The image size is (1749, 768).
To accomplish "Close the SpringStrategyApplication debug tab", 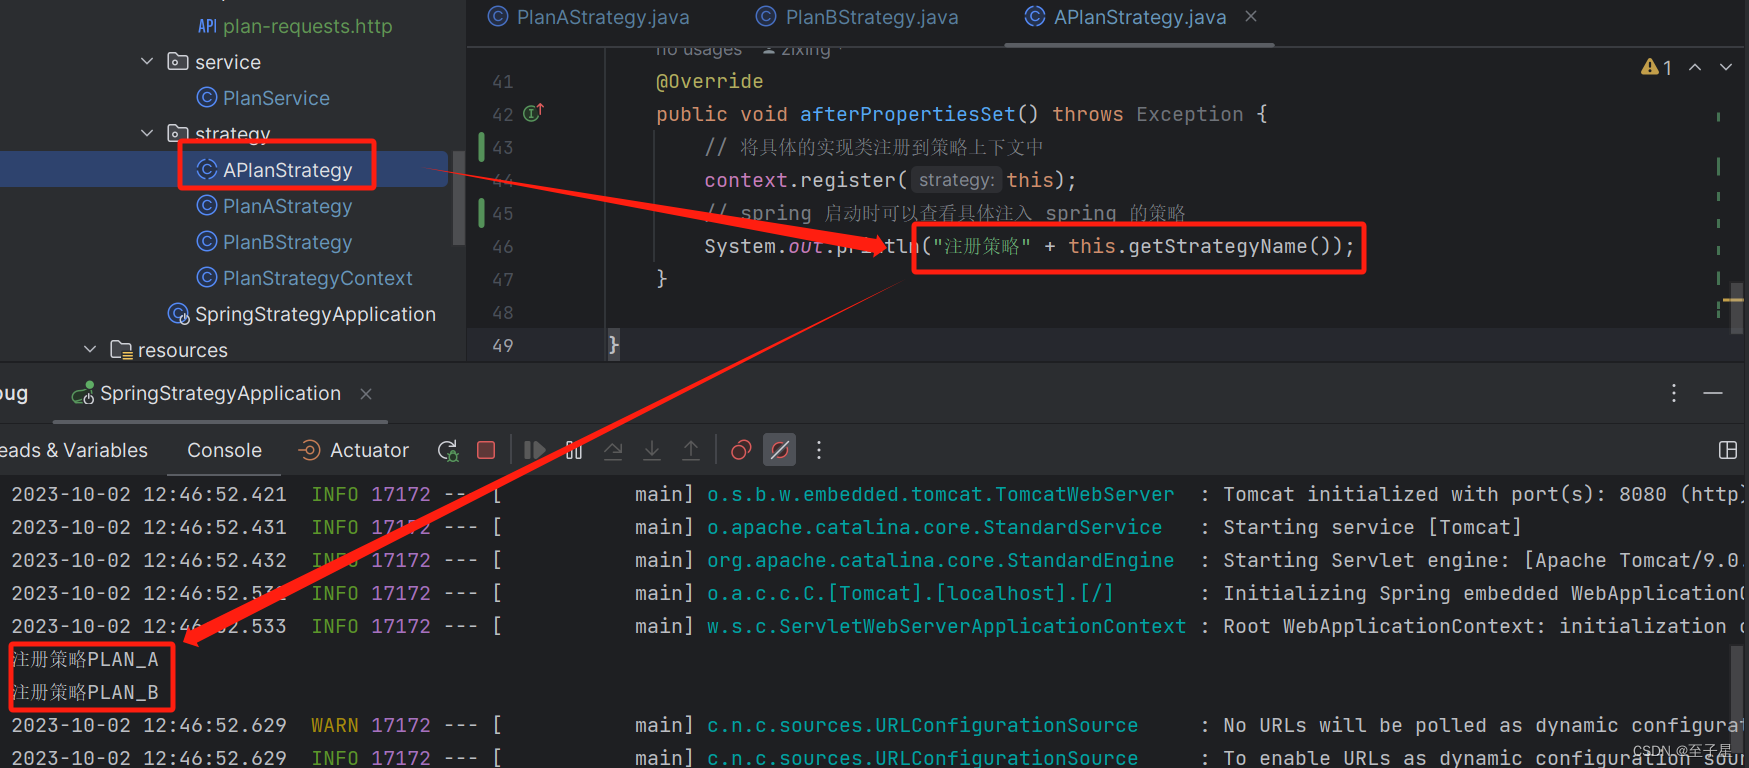I will pos(366,394).
